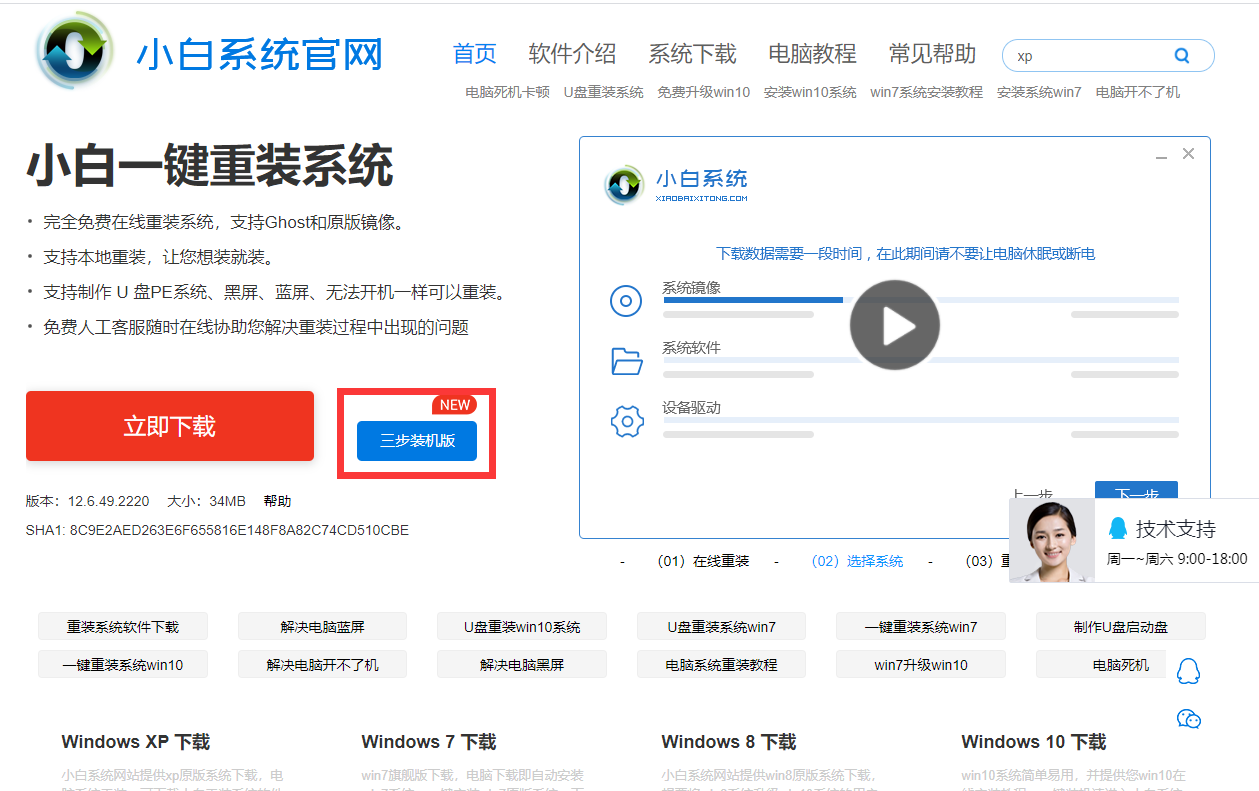Open the Windows XP 下载 heading
Viewport: 1259px width, 791px height.
pyautogui.click(x=136, y=742)
